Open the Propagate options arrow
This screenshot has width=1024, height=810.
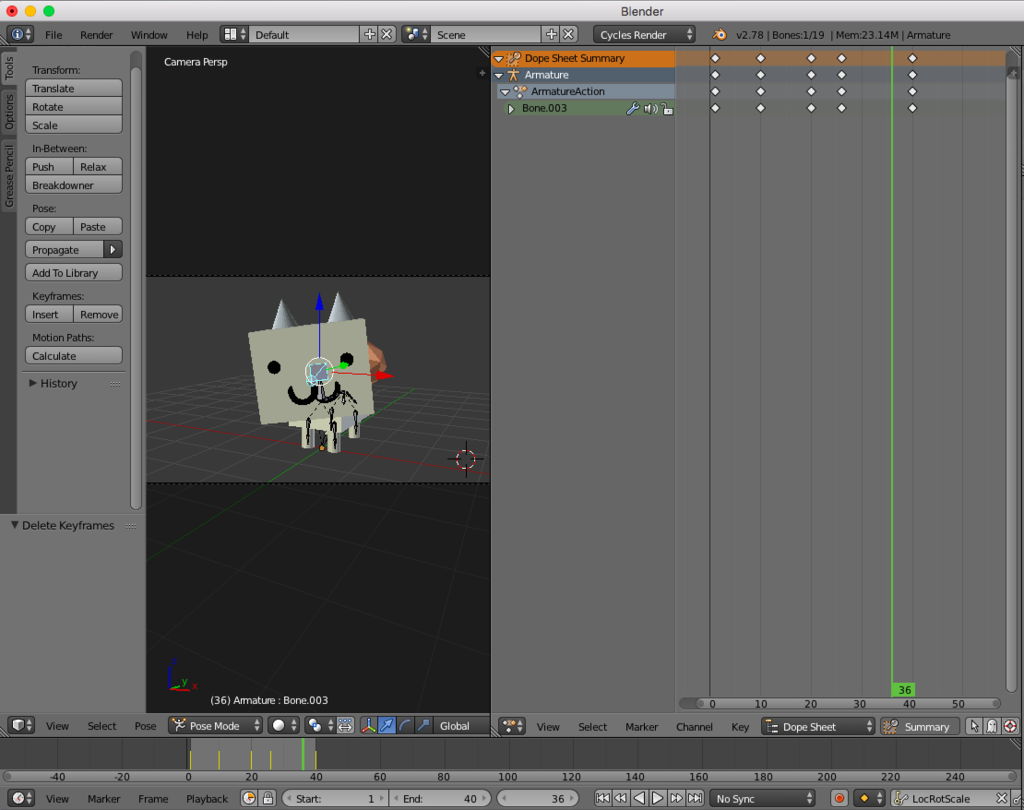pyautogui.click(x=113, y=250)
